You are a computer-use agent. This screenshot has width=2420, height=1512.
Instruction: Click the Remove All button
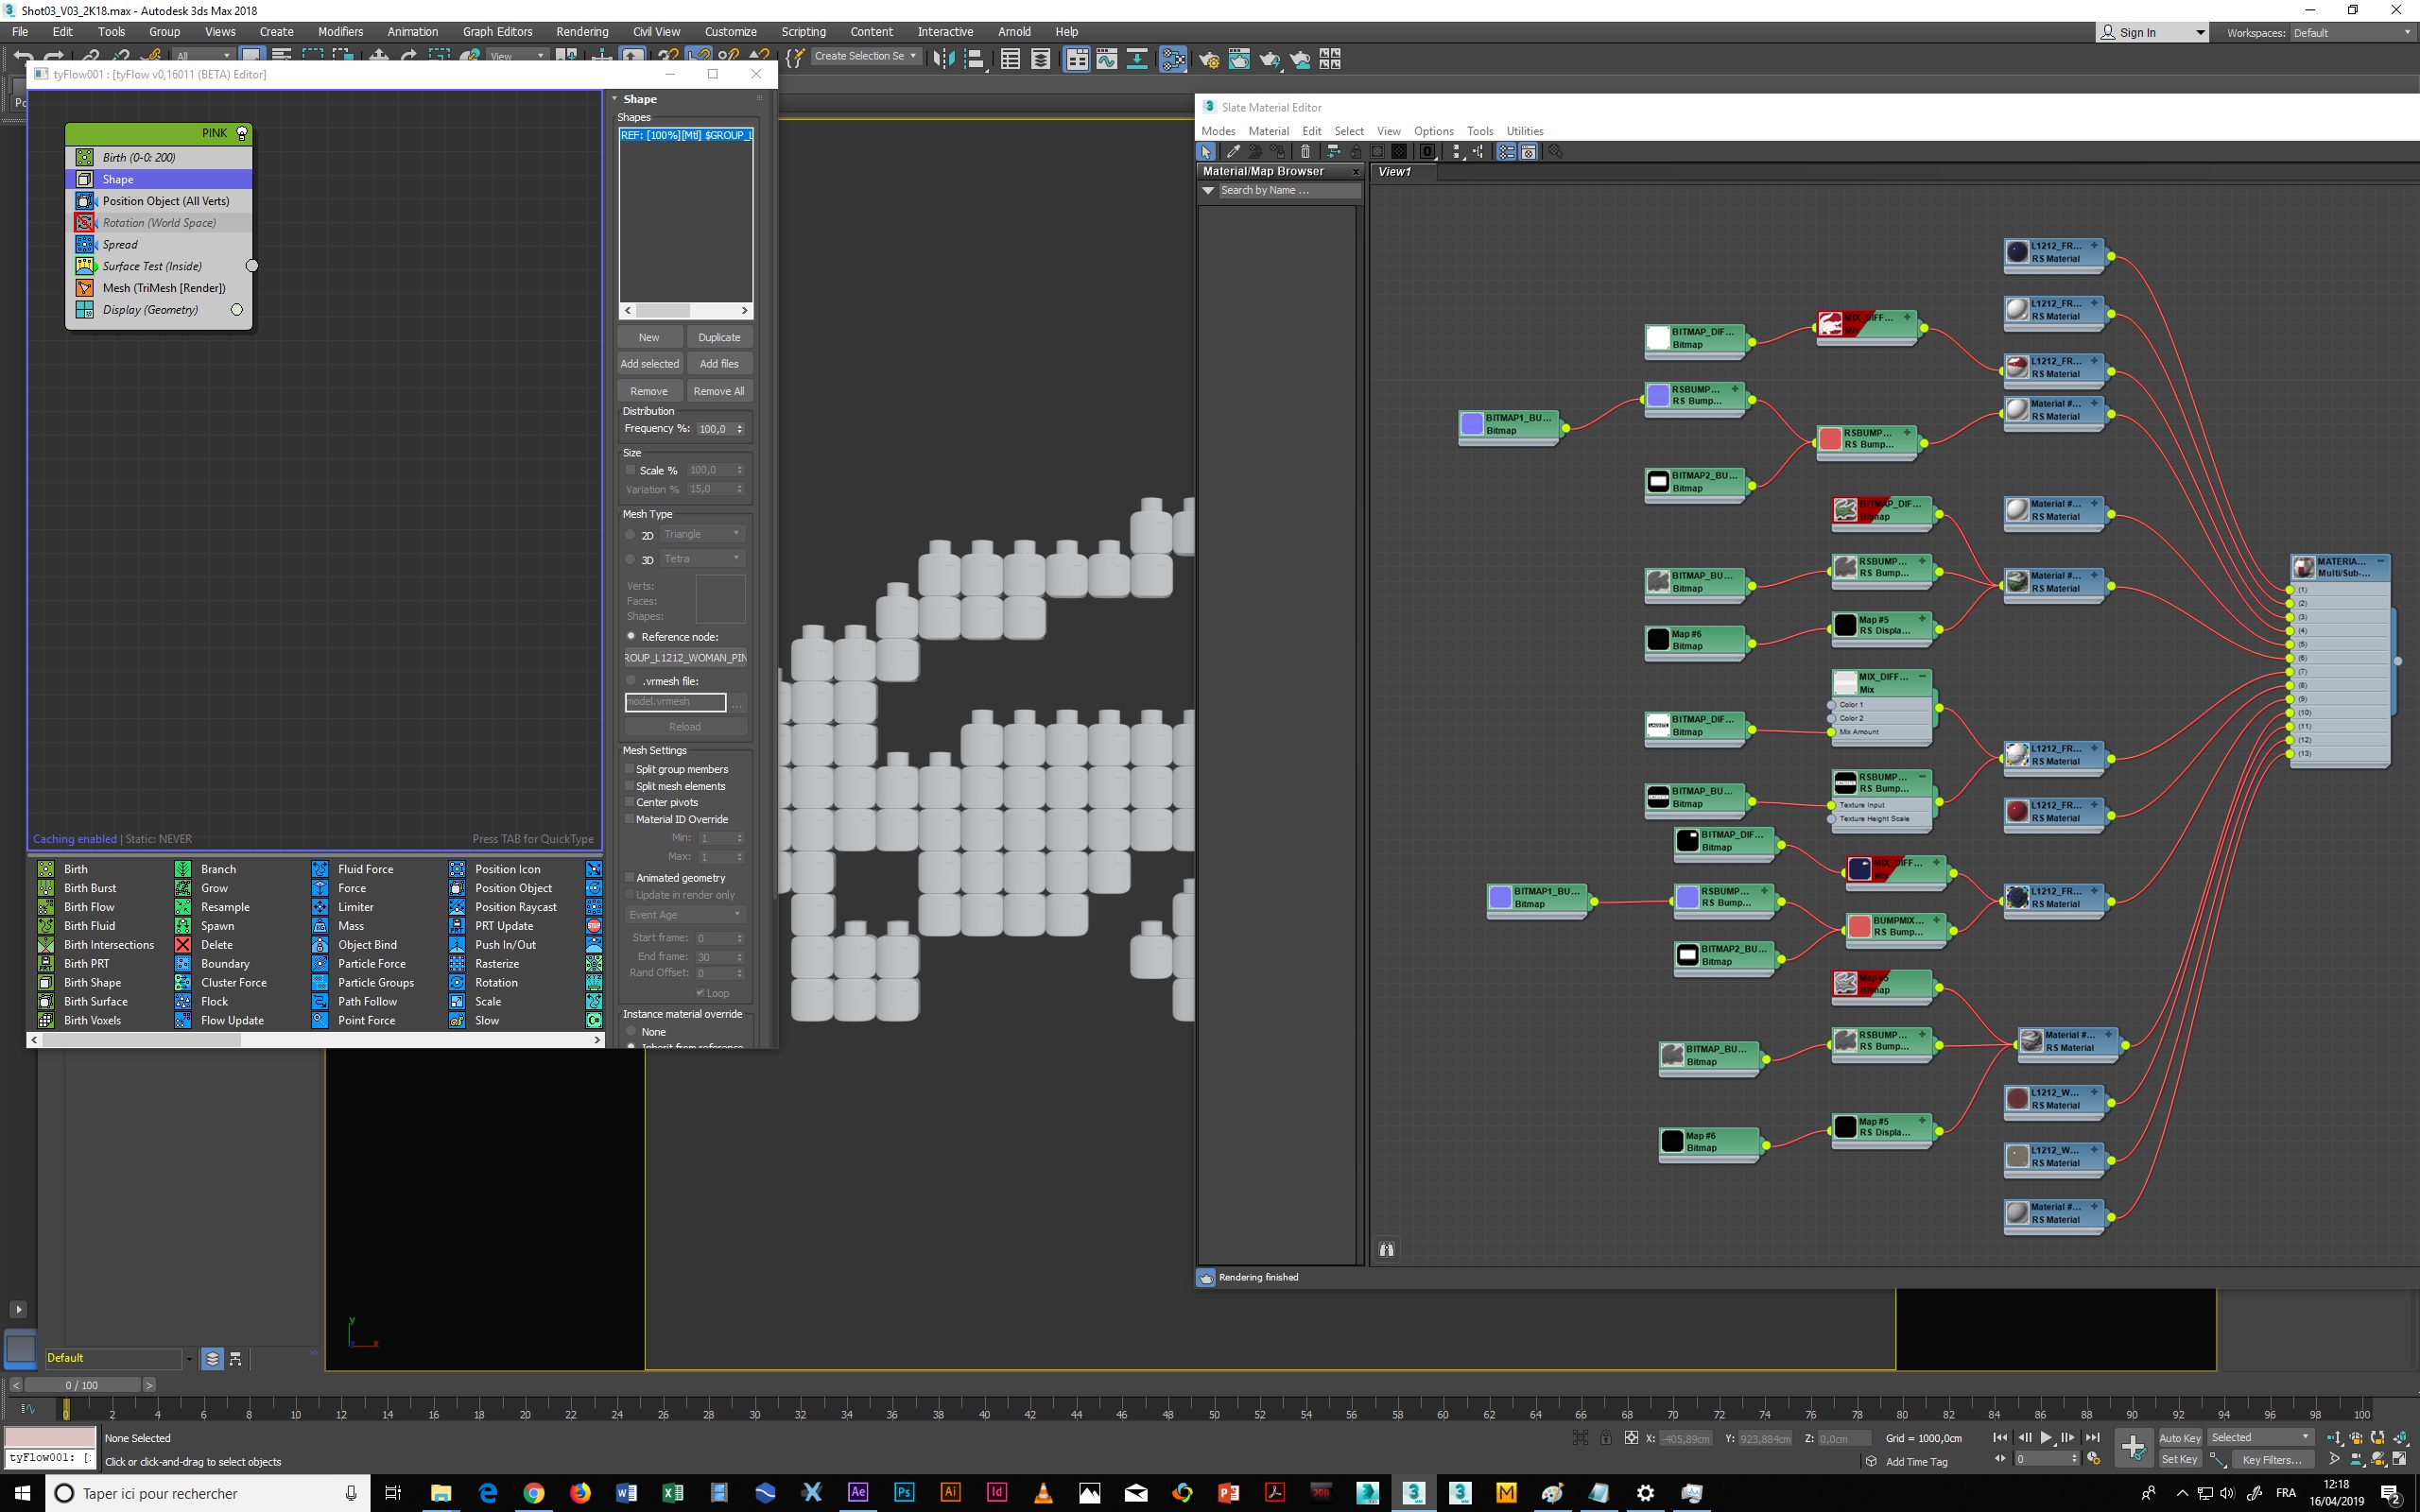[x=718, y=391]
